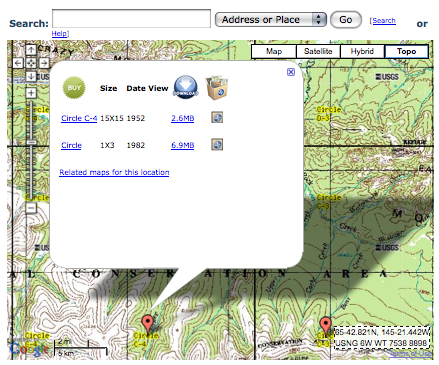439x365 pixels.
Task: Focus the Search text field
Action: 131,19
